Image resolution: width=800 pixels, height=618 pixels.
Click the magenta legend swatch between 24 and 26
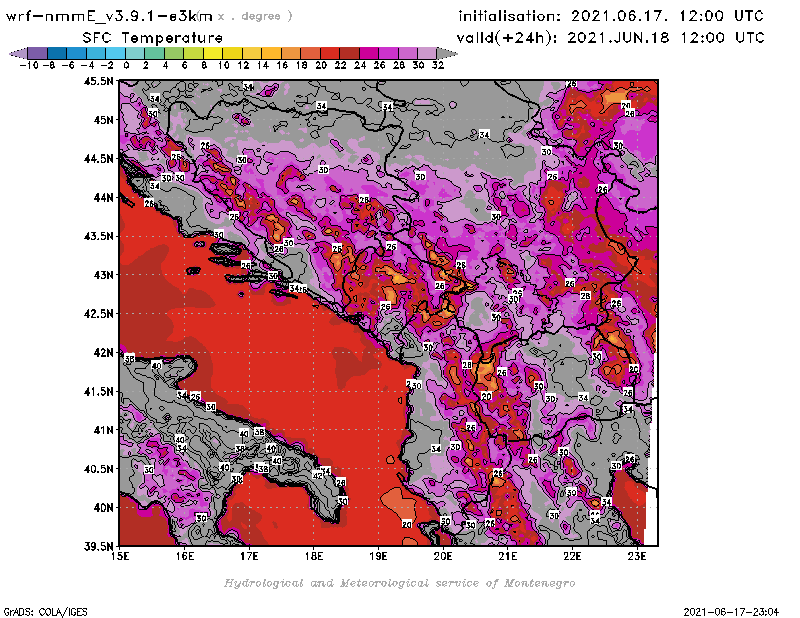coord(369,53)
